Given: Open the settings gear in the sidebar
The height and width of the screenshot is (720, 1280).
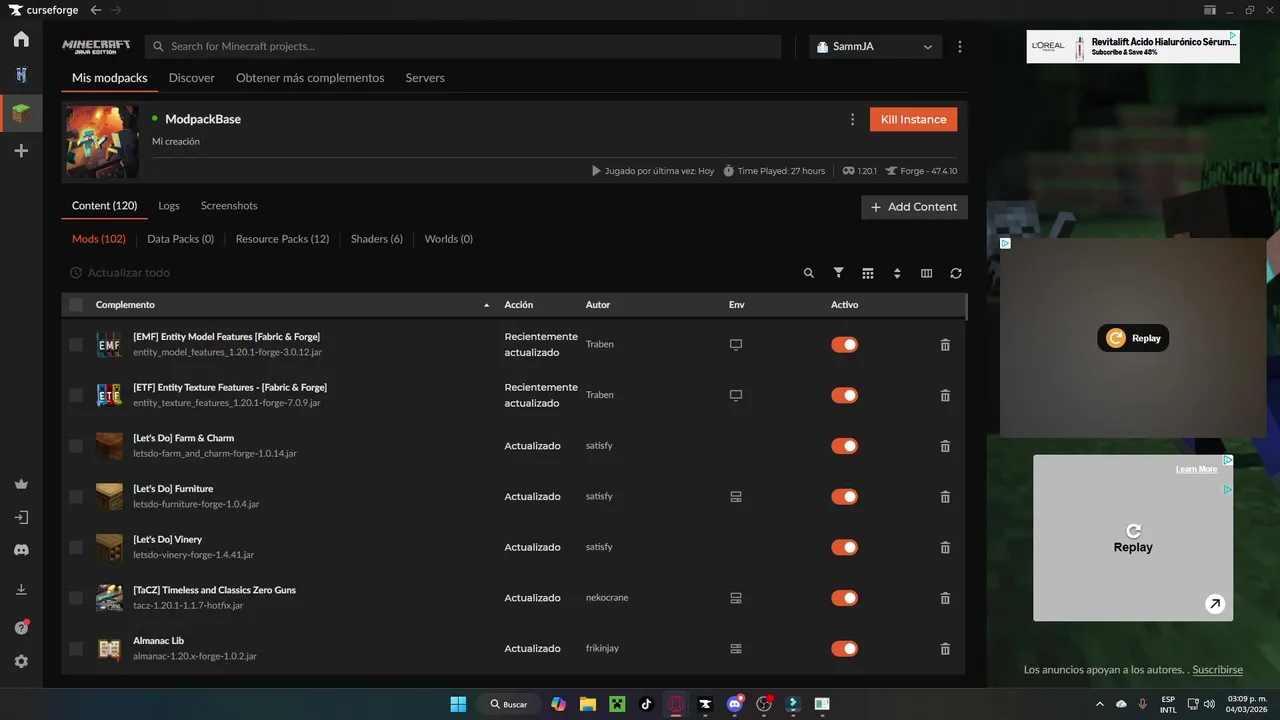Looking at the screenshot, I should click(x=21, y=661).
